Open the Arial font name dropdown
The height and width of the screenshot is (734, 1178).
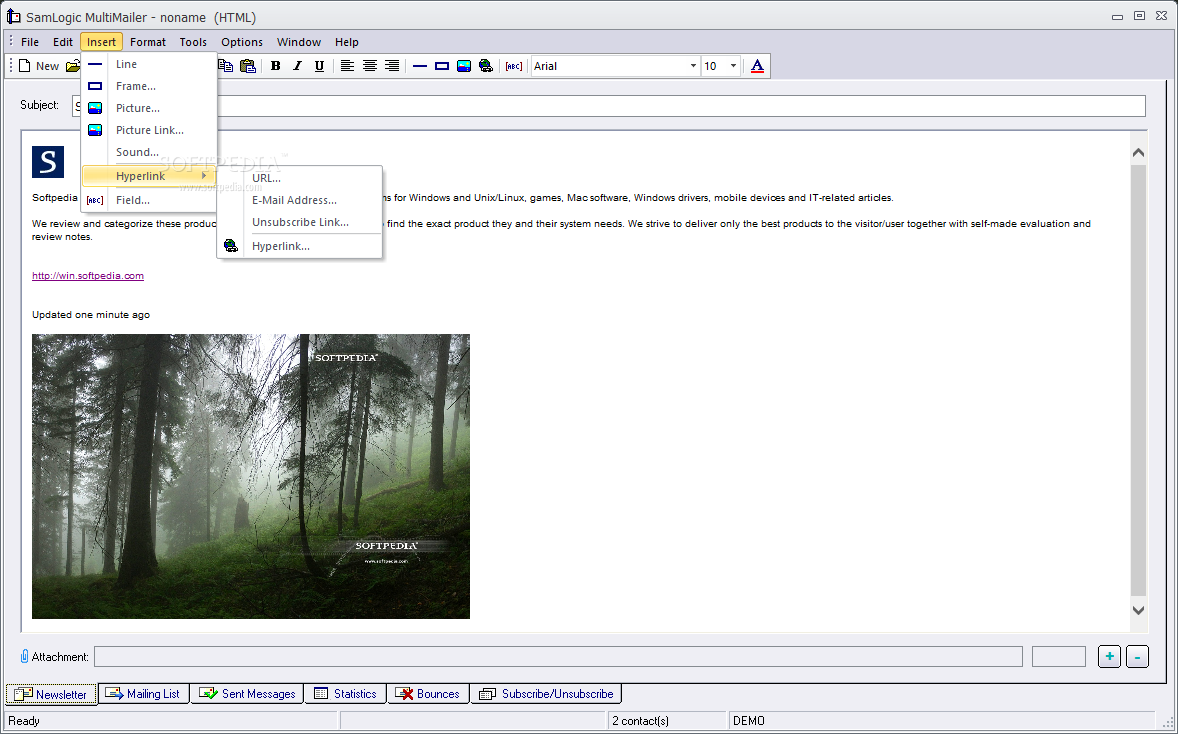pos(693,66)
